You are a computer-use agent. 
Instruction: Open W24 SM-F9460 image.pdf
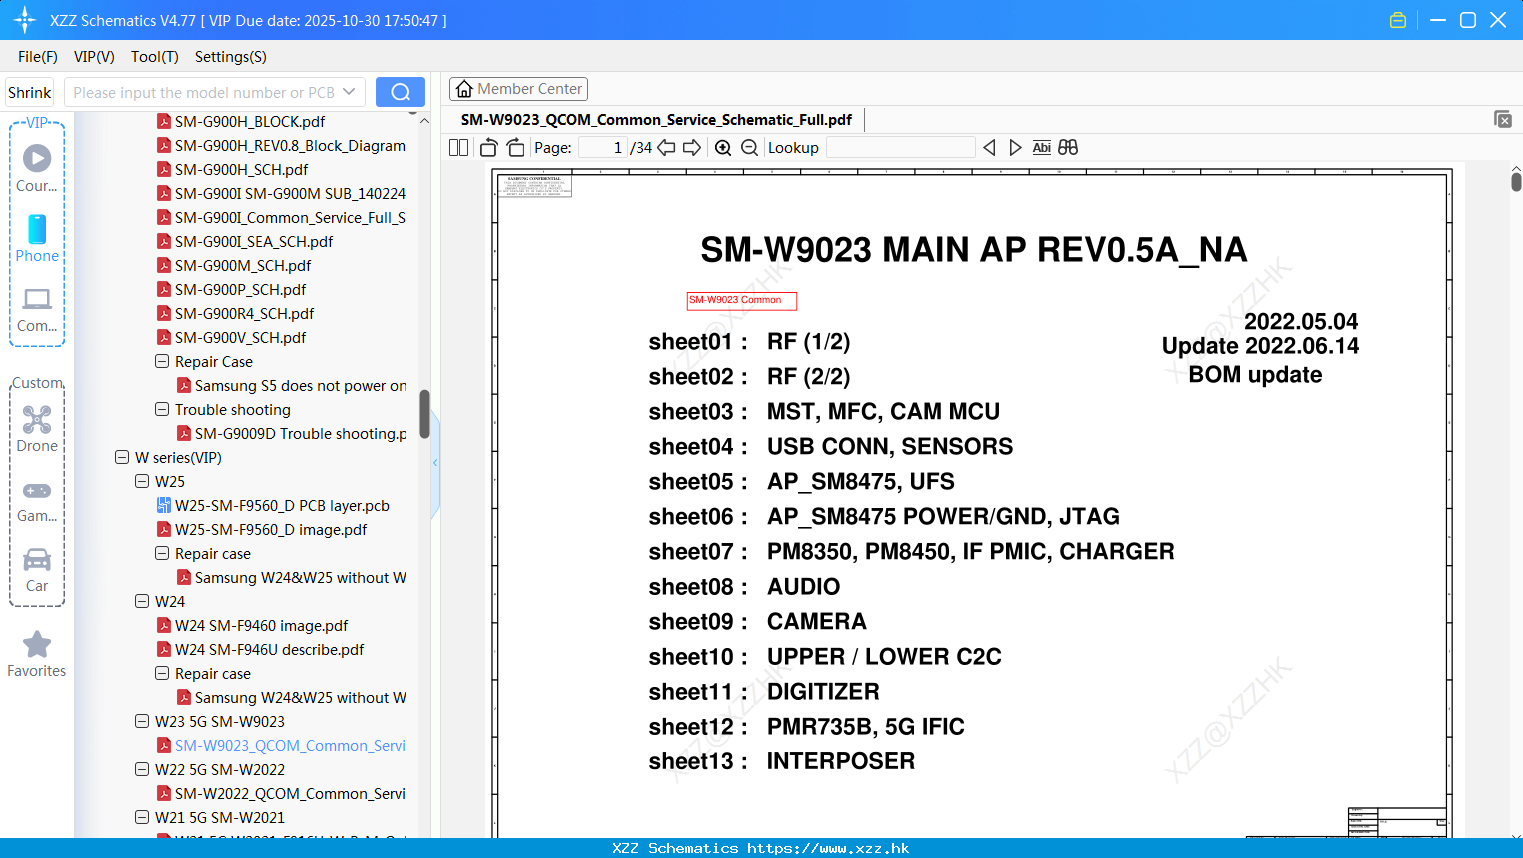click(262, 626)
